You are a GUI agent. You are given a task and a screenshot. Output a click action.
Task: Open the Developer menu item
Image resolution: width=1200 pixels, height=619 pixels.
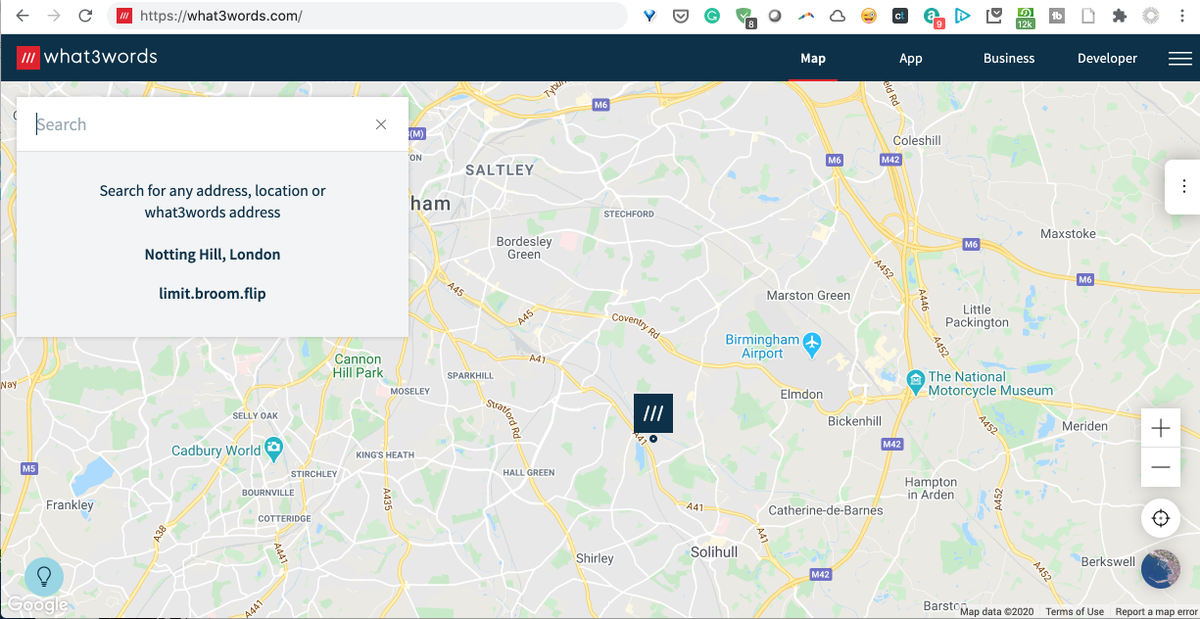click(1107, 58)
